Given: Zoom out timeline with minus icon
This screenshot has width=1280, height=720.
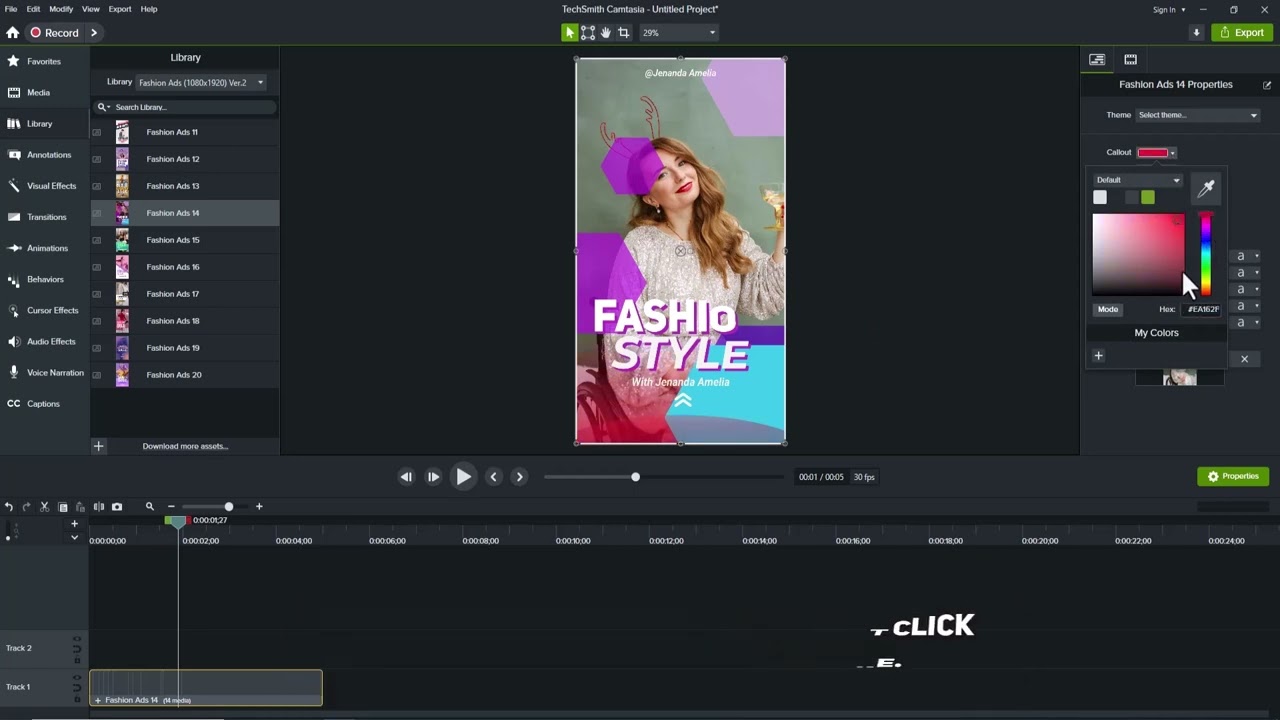Looking at the screenshot, I should [171, 507].
